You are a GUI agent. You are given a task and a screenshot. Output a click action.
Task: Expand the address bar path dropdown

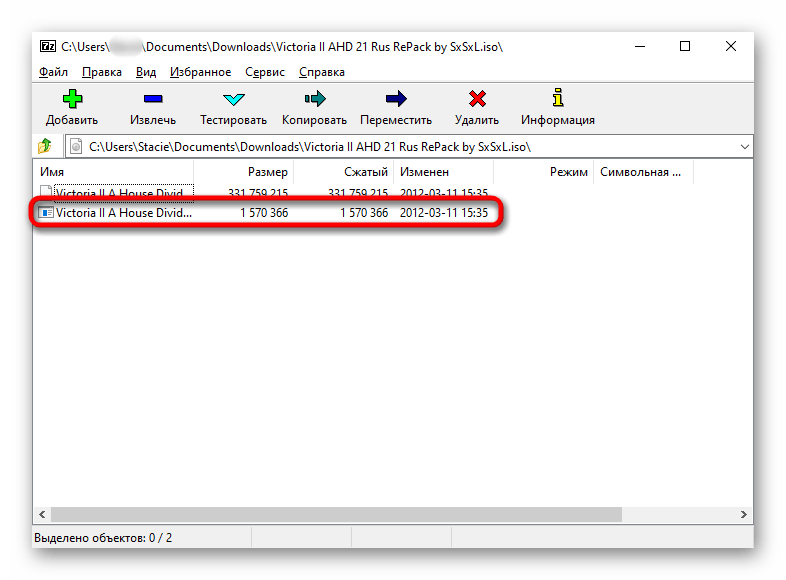[744, 147]
